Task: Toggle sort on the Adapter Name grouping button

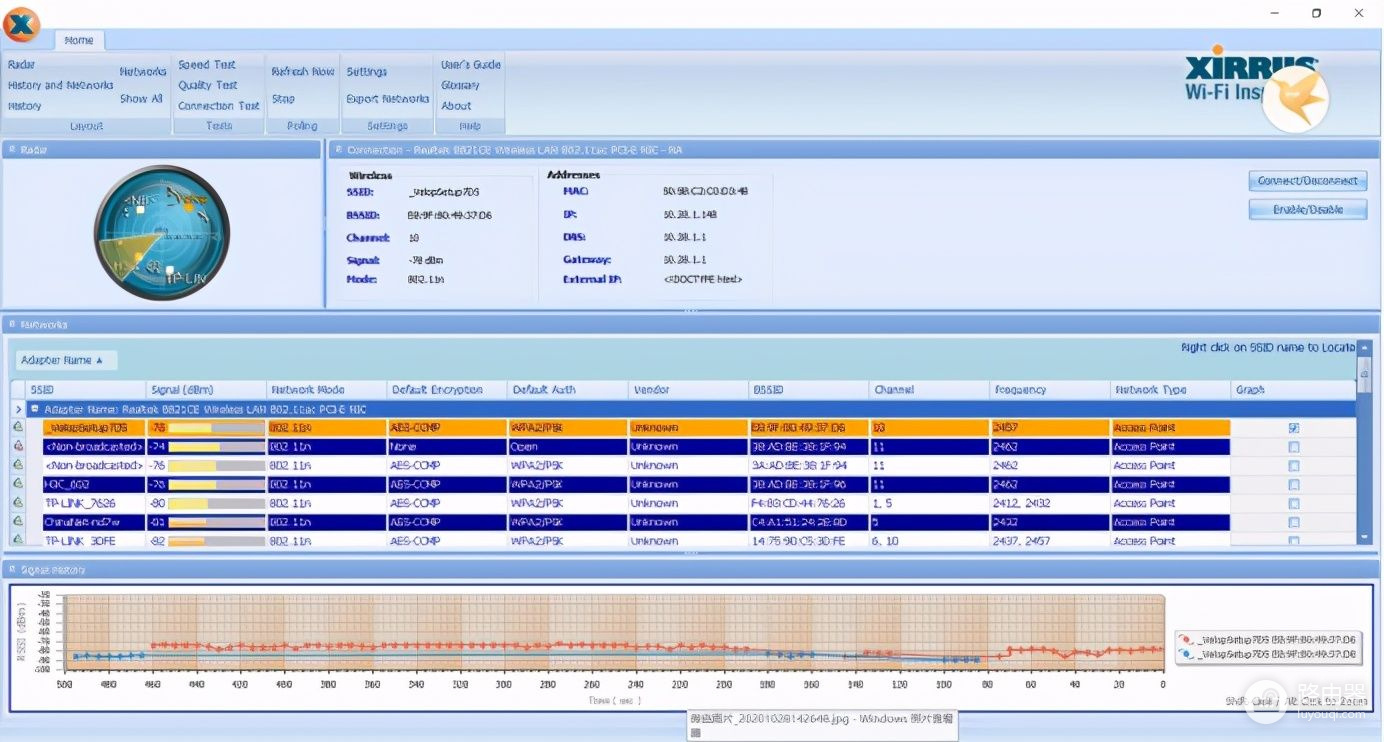Action: coord(67,360)
